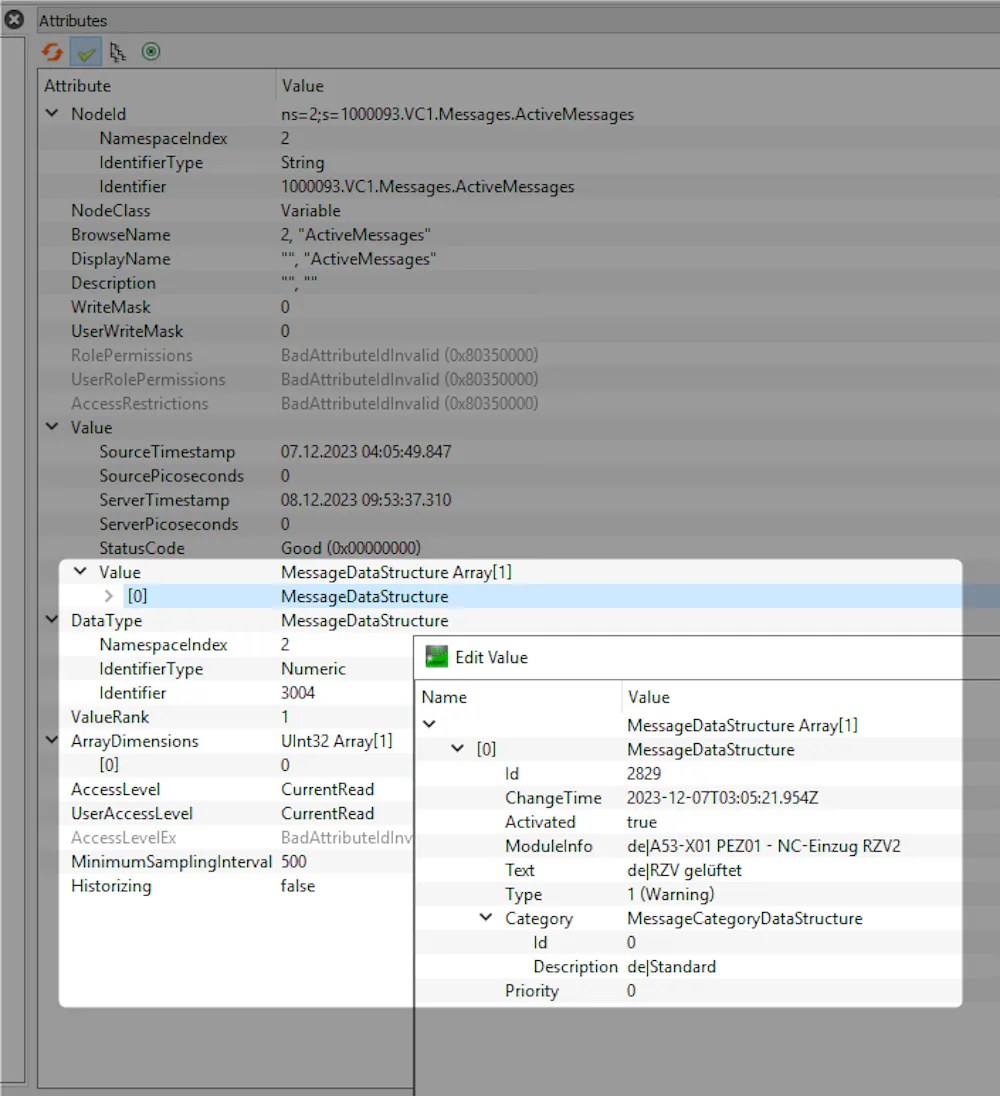1000x1096 pixels.
Task: Click the Category Description value de|Standard
Action: (x=672, y=967)
